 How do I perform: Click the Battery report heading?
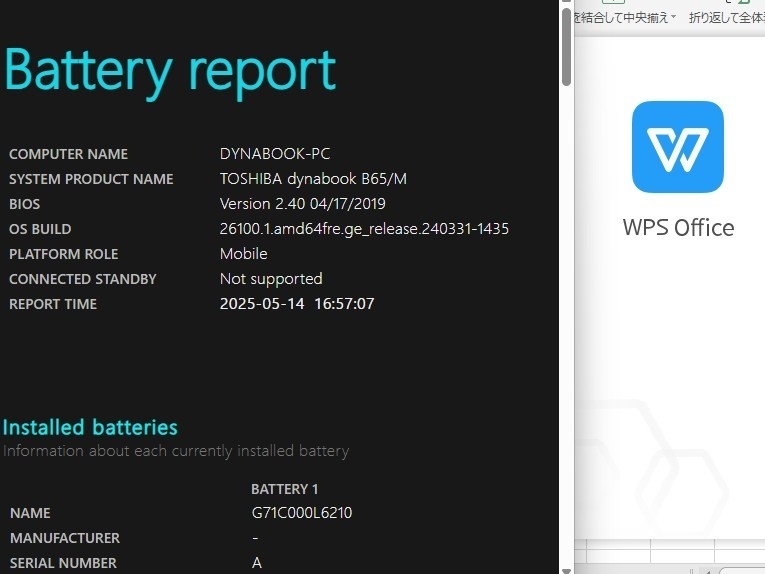point(170,72)
